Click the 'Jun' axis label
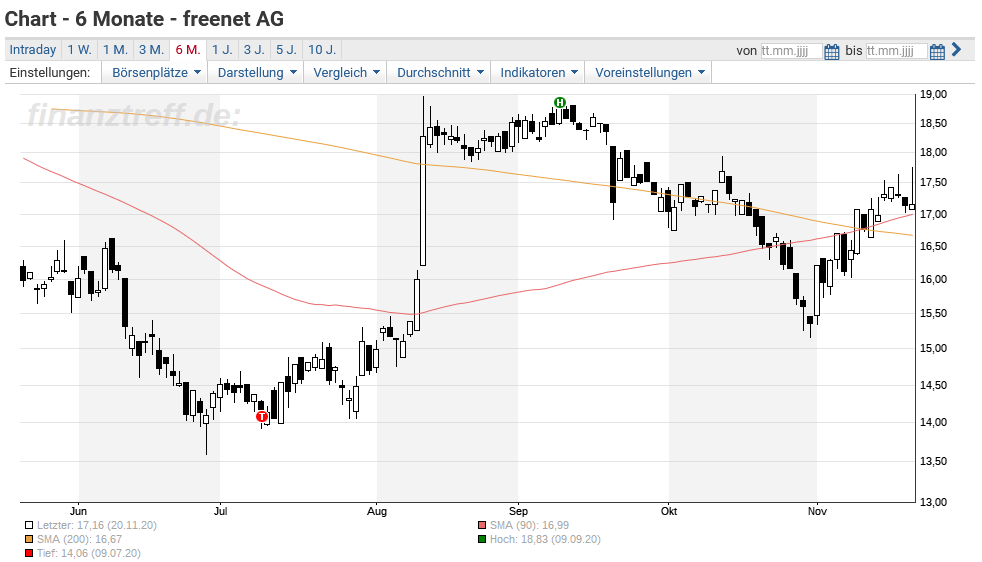This screenshot has height=562, width=982. click(x=78, y=511)
